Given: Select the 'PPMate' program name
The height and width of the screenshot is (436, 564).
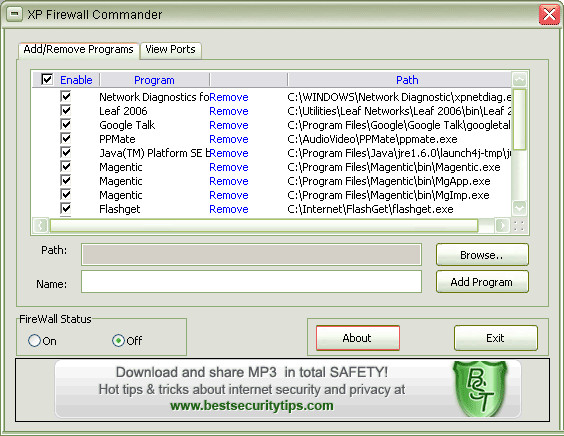Looking at the screenshot, I should (117, 139).
